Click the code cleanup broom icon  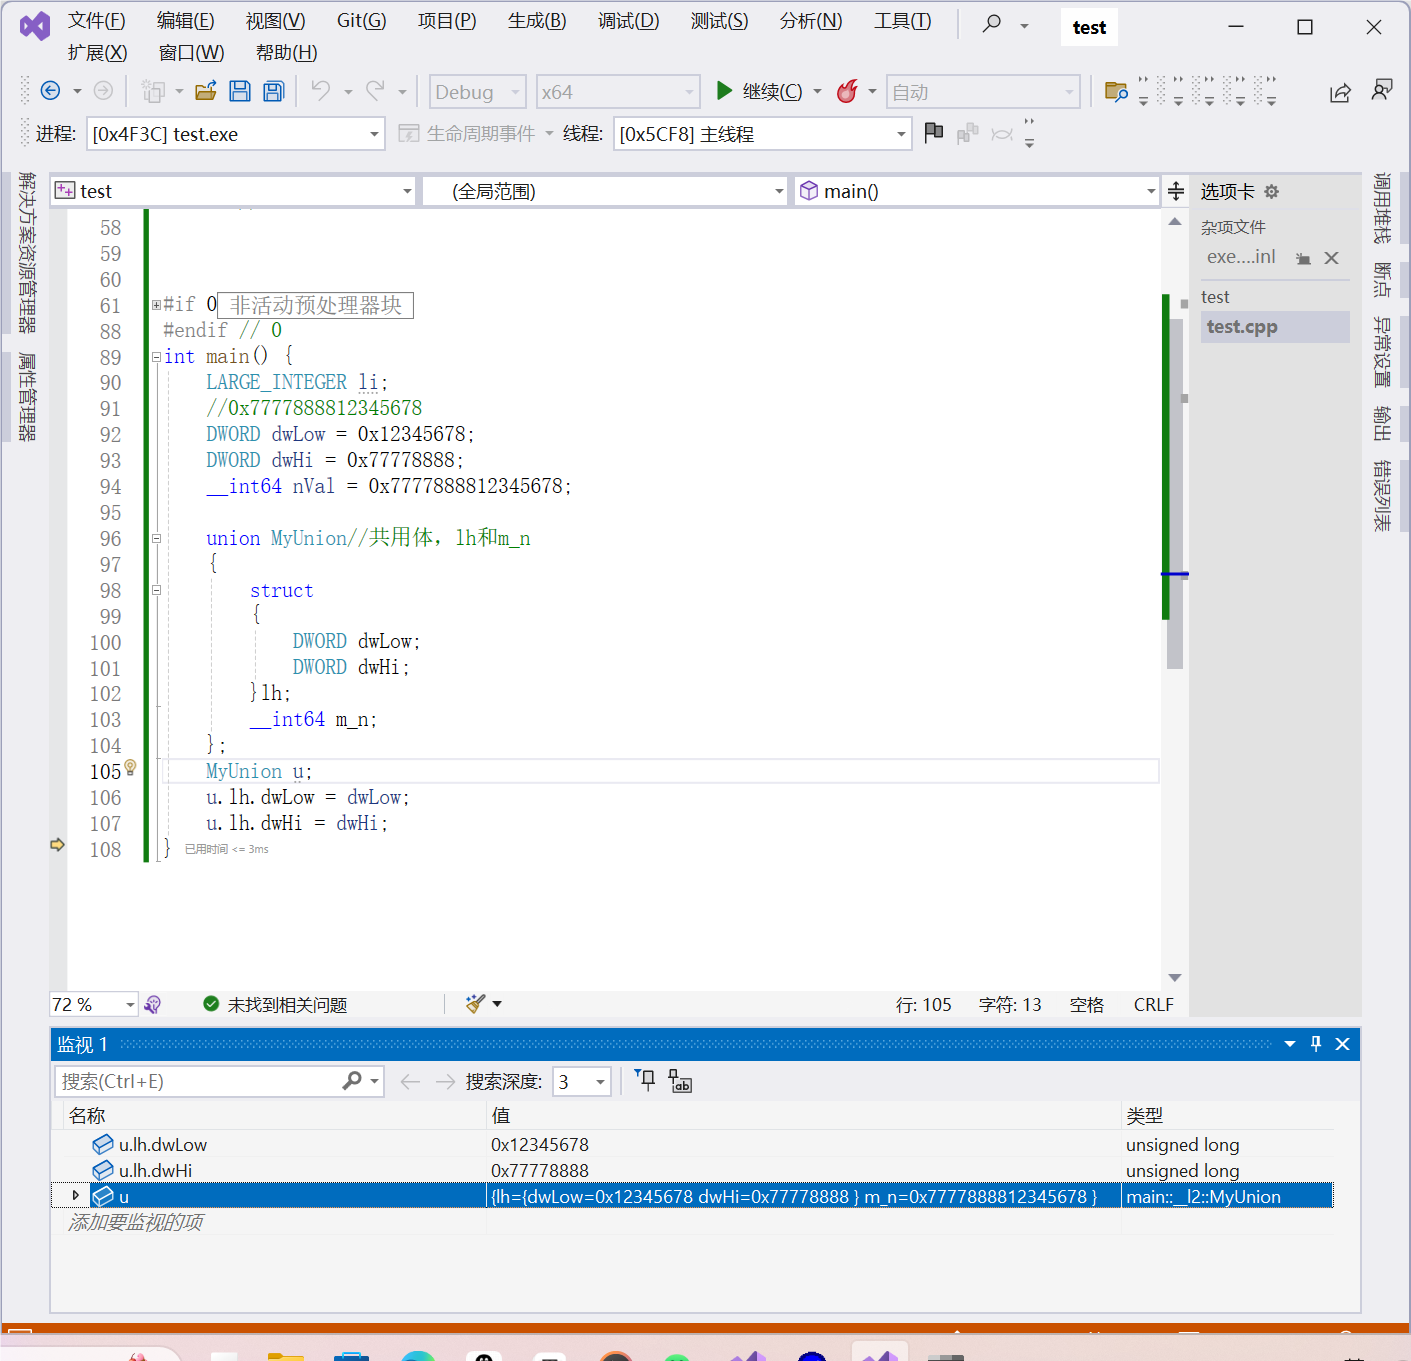475,1003
